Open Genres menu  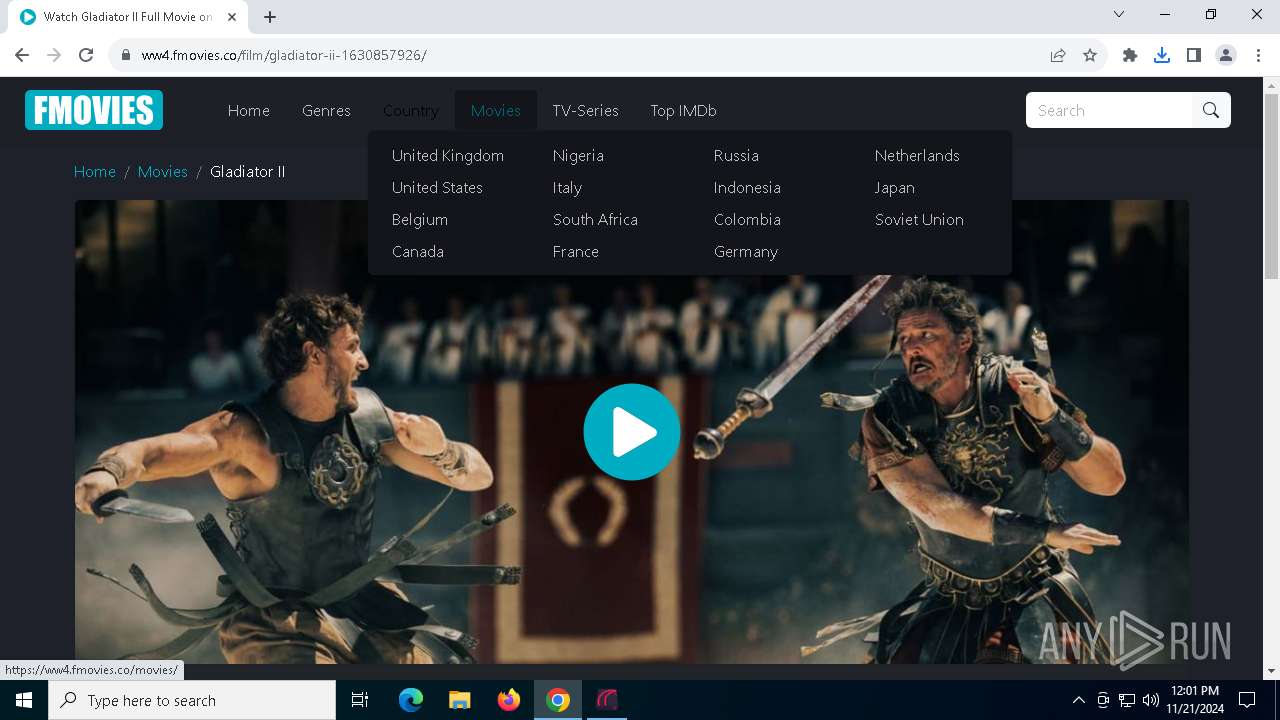click(326, 110)
